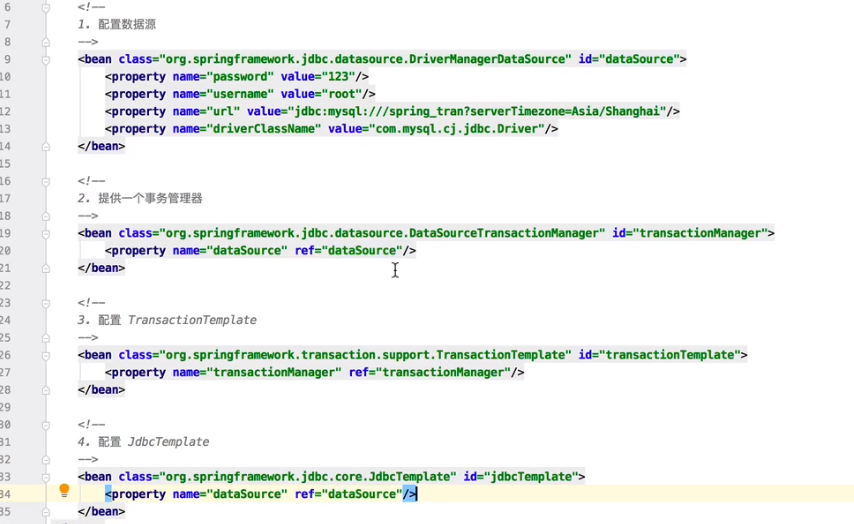Click closing '</bean>' tag on line 14
The height and width of the screenshot is (524, 854).
coord(101,147)
